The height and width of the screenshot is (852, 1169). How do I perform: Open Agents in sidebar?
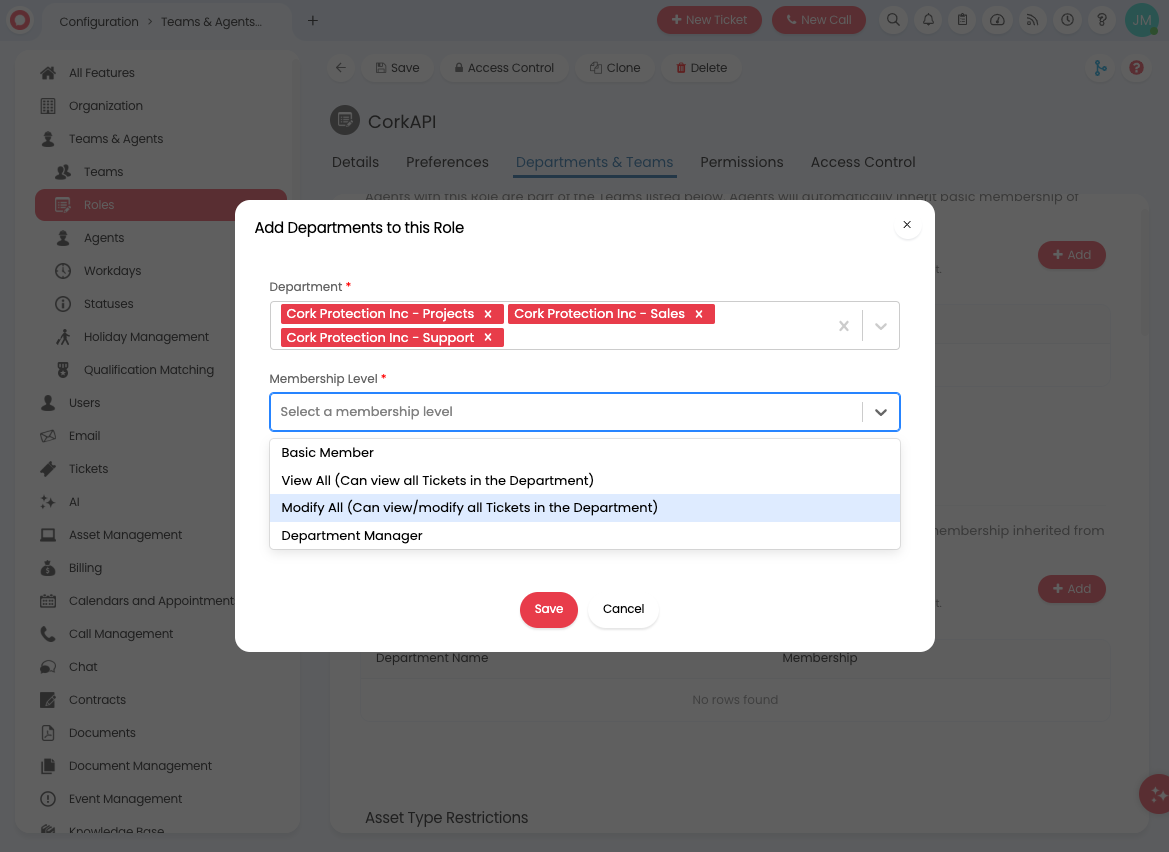tap(104, 238)
